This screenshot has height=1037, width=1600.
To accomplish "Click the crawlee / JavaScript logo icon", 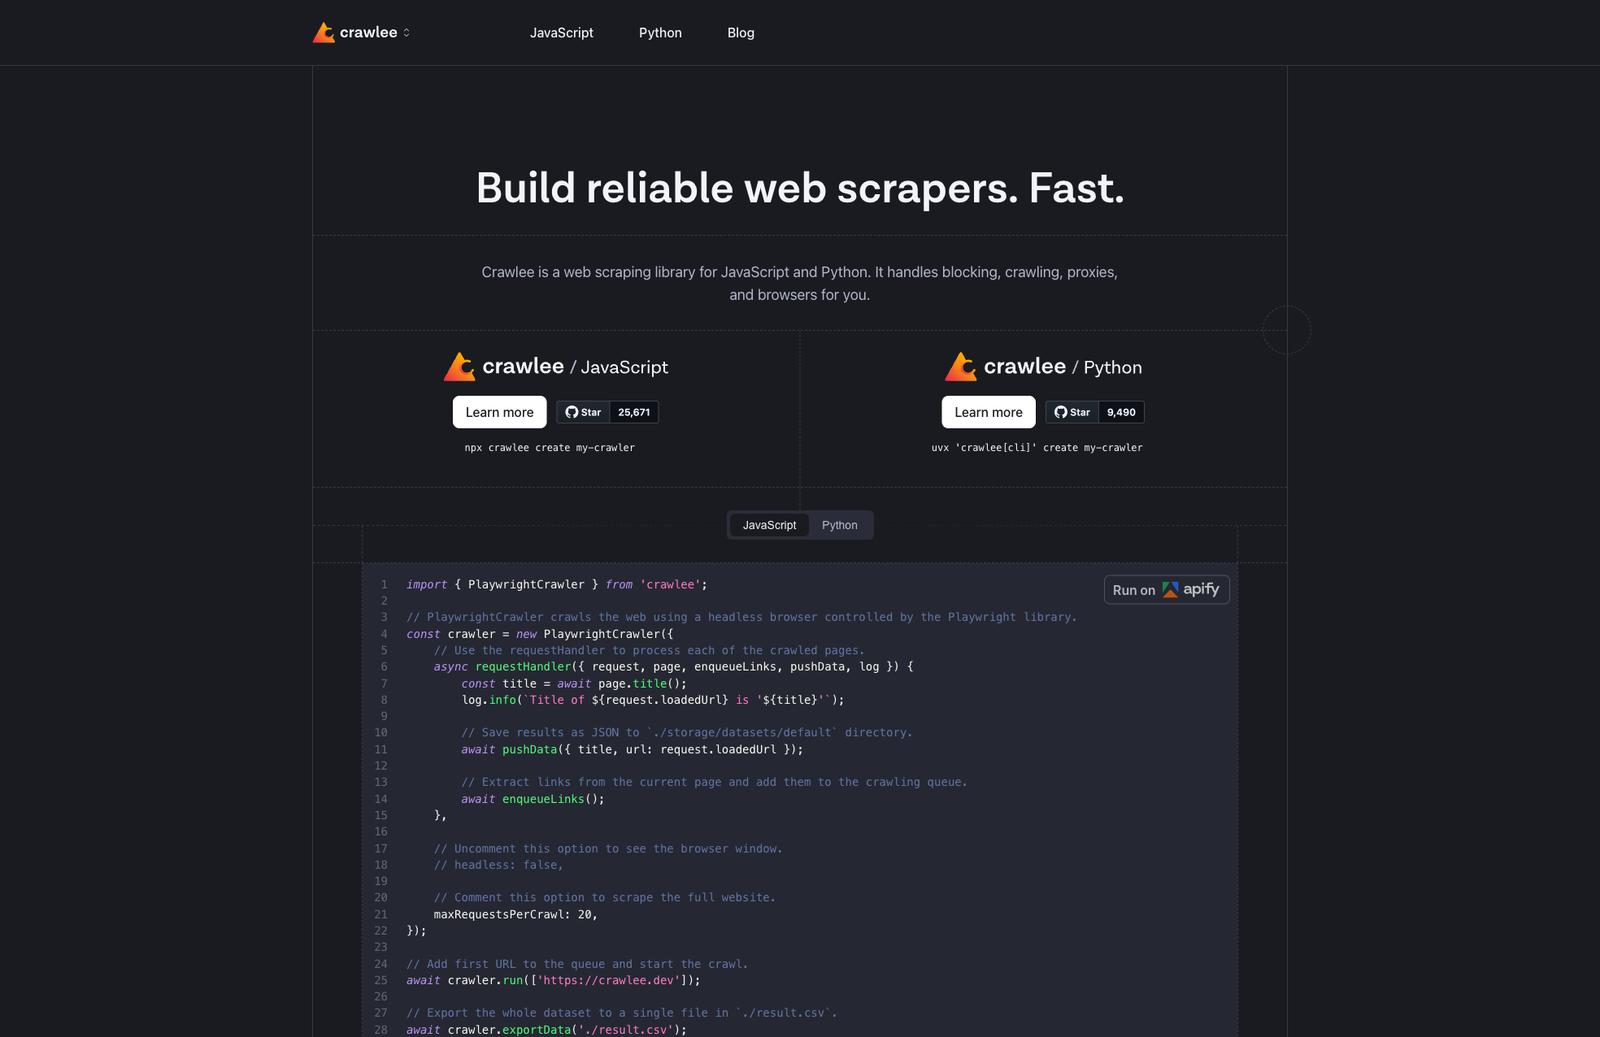I will (459, 367).
